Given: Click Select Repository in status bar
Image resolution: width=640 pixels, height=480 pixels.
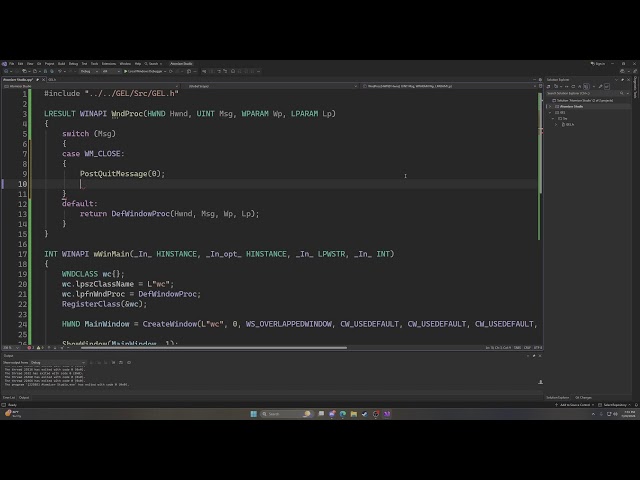Looking at the screenshot, I should pos(615,405).
